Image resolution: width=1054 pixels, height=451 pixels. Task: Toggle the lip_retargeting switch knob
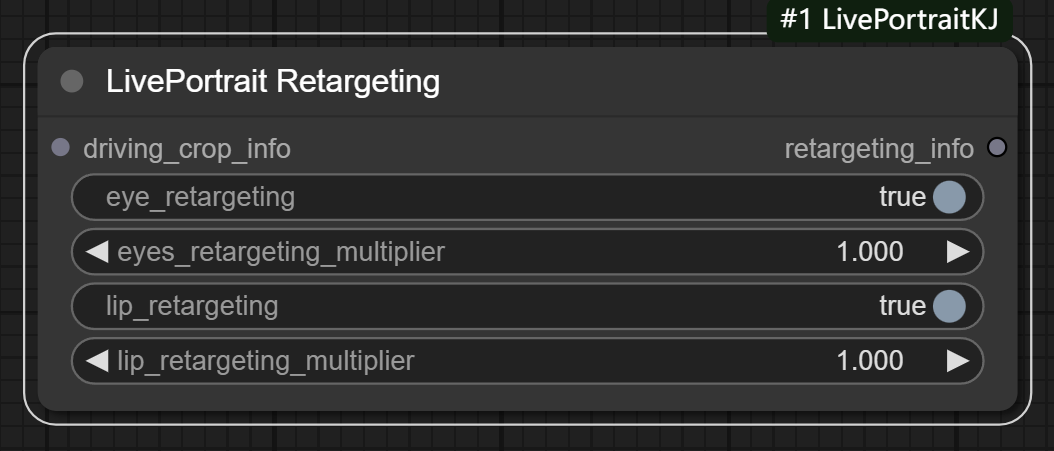[948, 306]
